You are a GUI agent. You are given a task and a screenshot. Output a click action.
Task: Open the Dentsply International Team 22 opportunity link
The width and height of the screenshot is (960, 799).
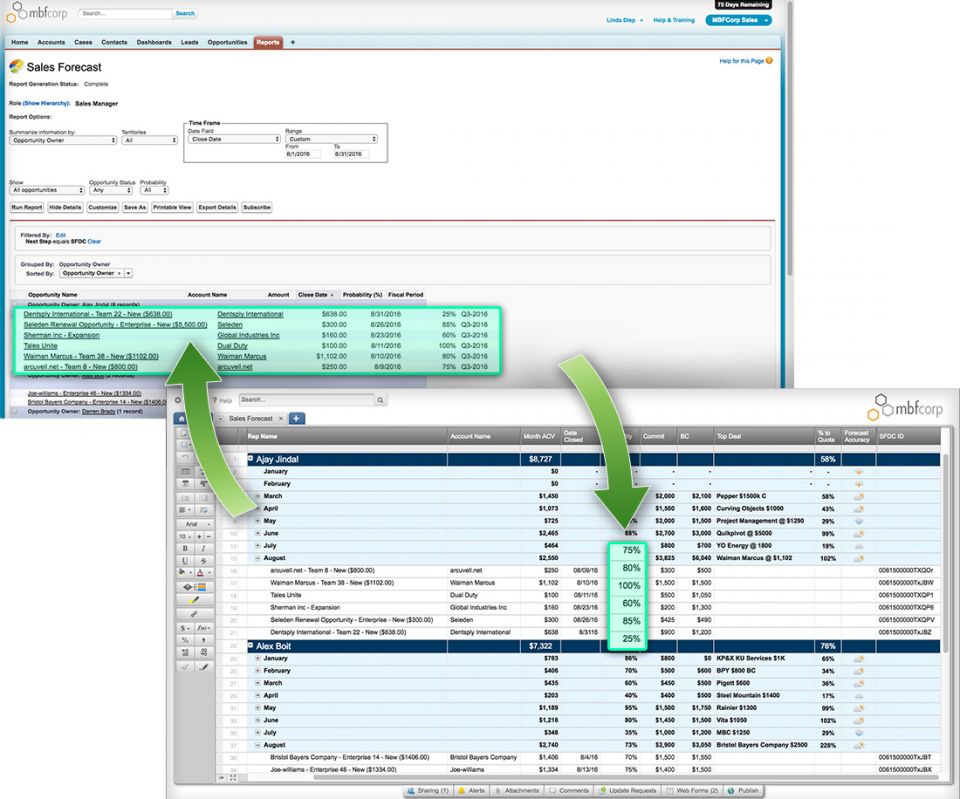point(97,314)
